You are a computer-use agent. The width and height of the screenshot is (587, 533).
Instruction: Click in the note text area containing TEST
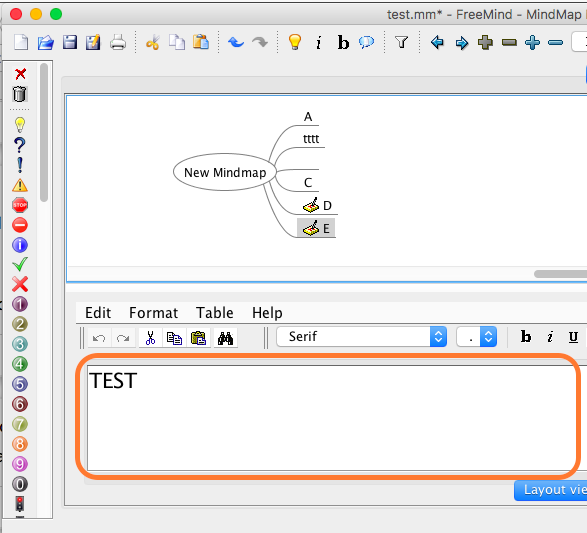click(331, 418)
